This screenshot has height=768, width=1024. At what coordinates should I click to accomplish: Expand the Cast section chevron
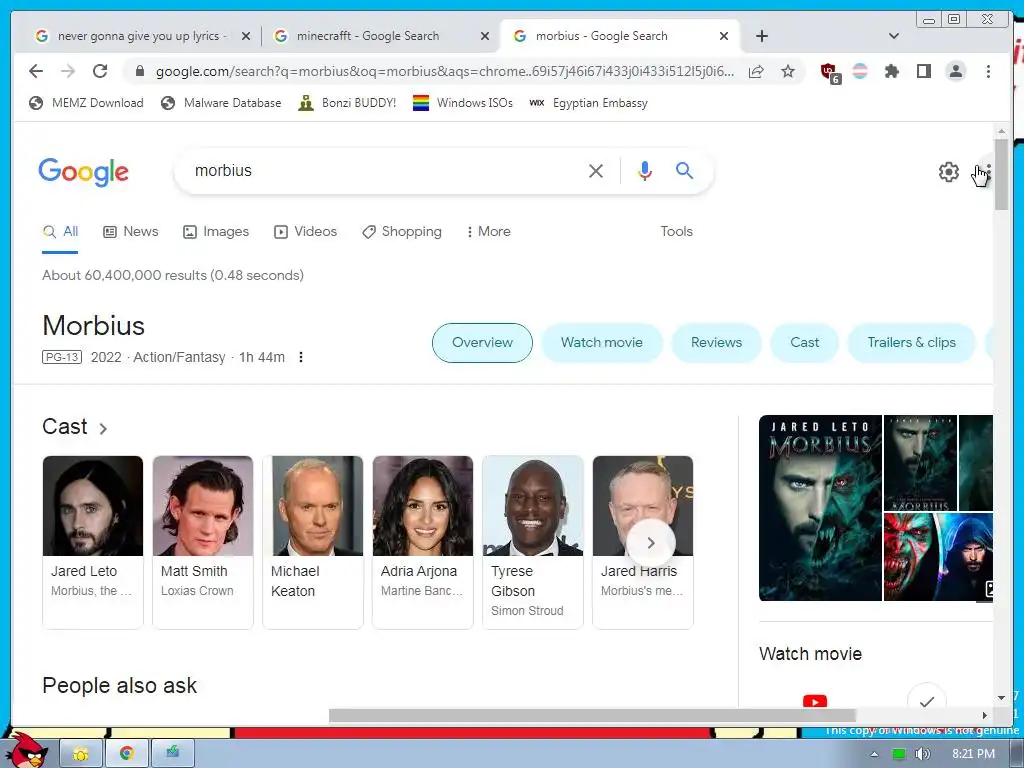pyautogui.click(x=103, y=428)
